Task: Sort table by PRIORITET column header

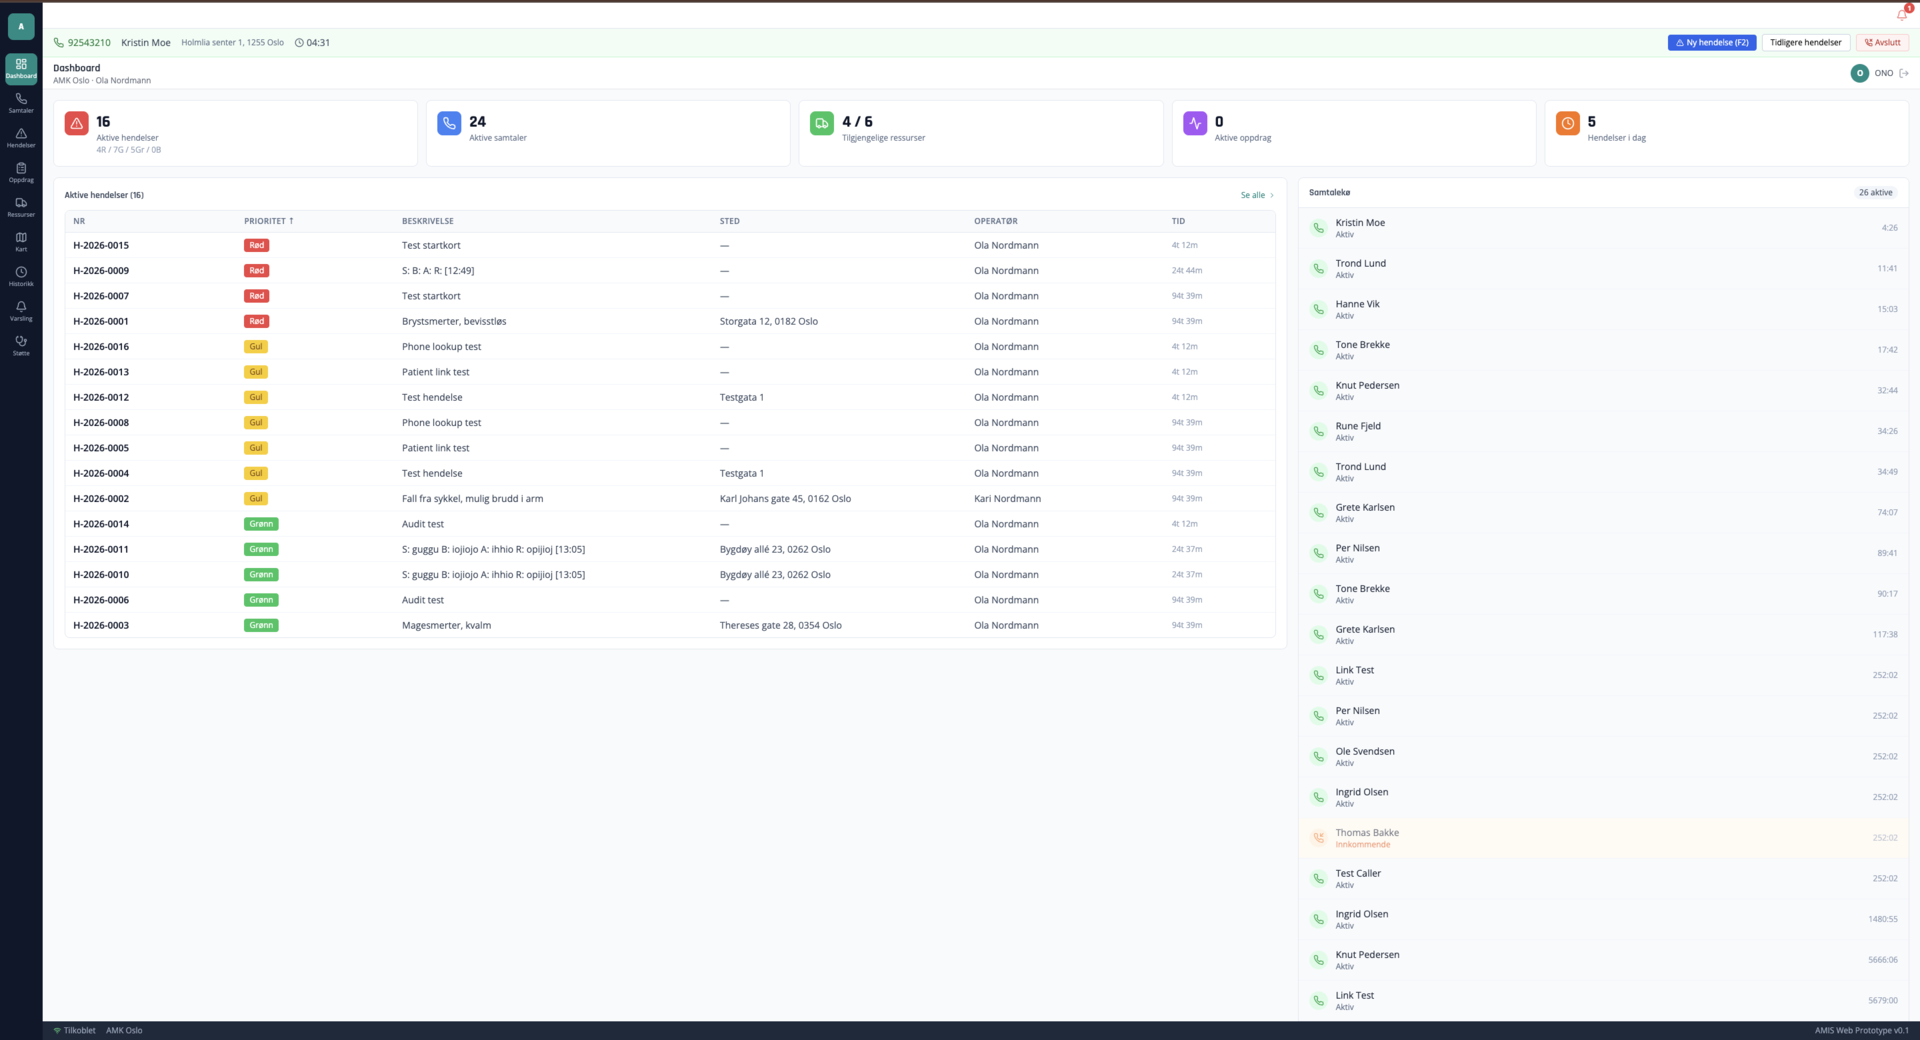Action: click(x=268, y=221)
